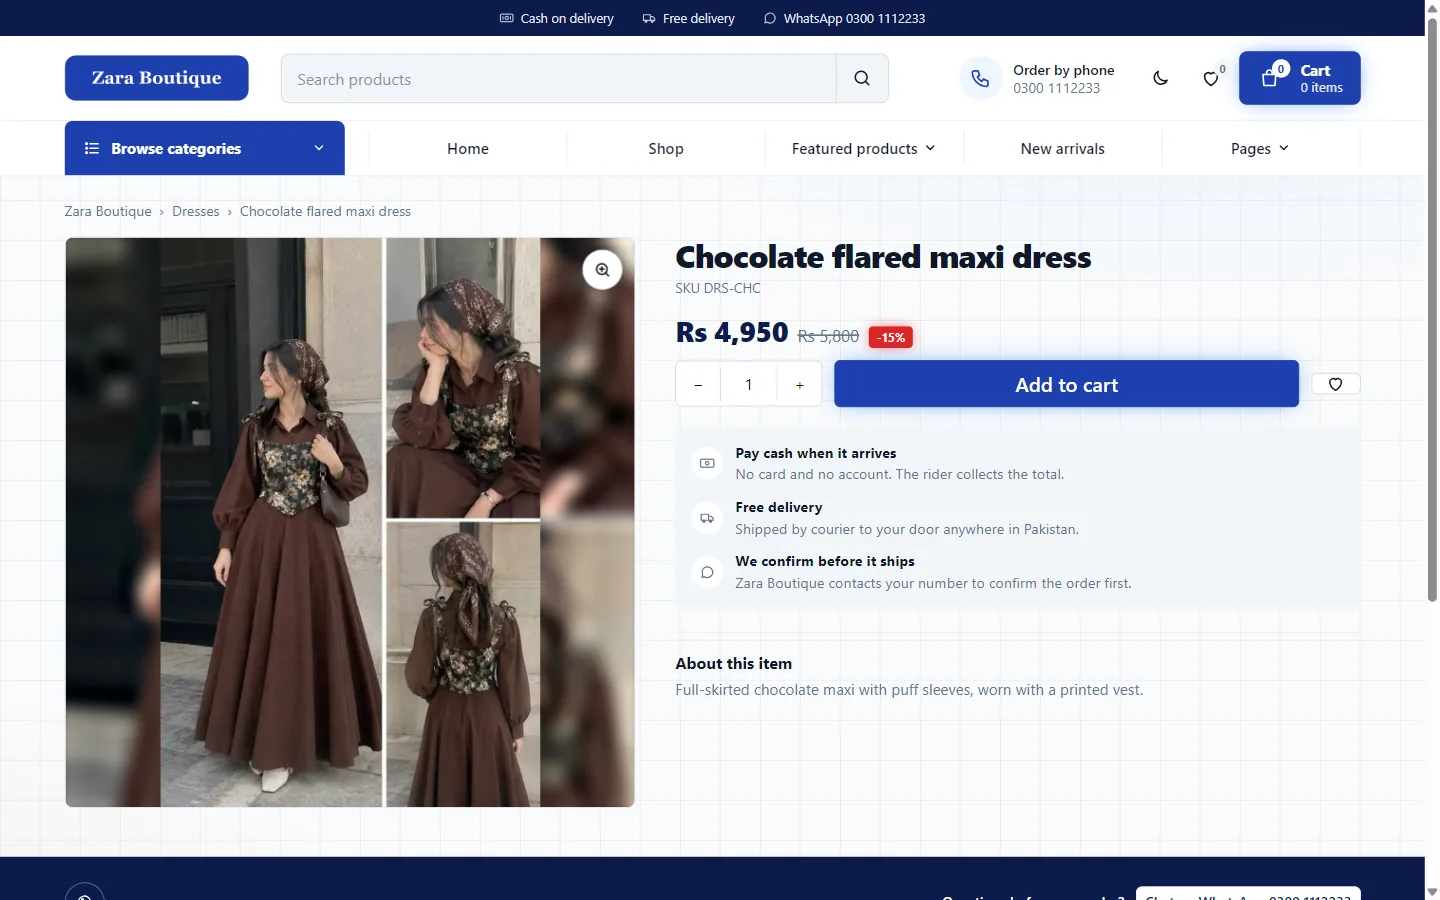Screen dimensions: 1440x900
Task: Click the chat icon beside We confirm before it ships
Action: pyautogui.click(x=707, y=572)
